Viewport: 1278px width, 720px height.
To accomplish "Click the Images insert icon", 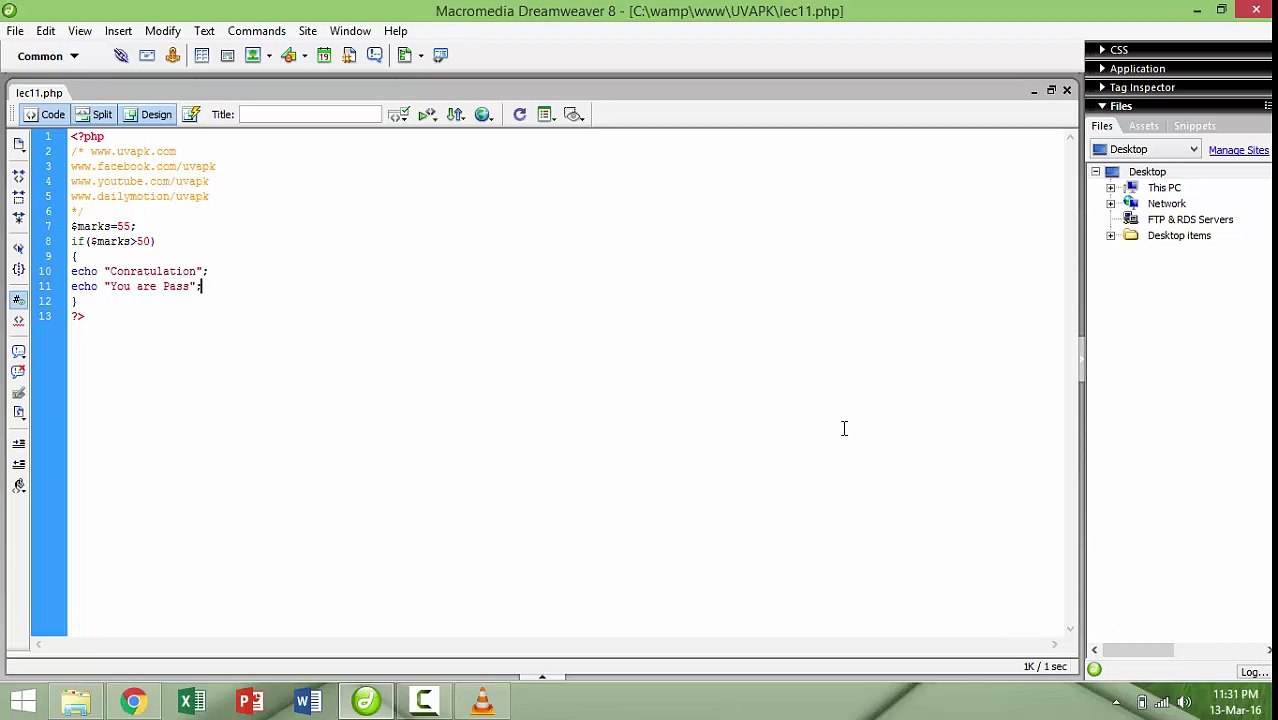I will tap(253, 56).
